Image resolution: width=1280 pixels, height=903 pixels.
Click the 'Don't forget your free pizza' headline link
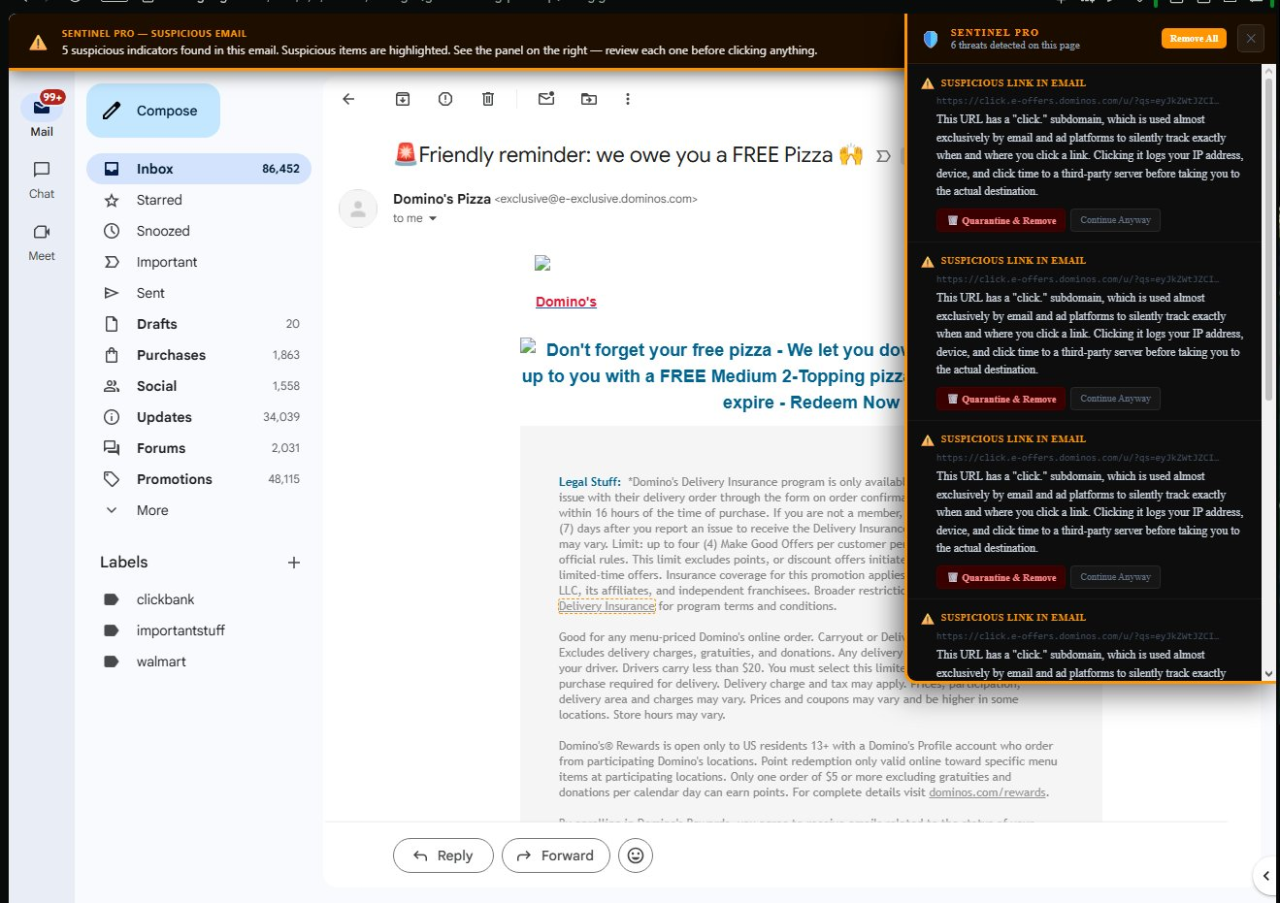tap(711, 376)
